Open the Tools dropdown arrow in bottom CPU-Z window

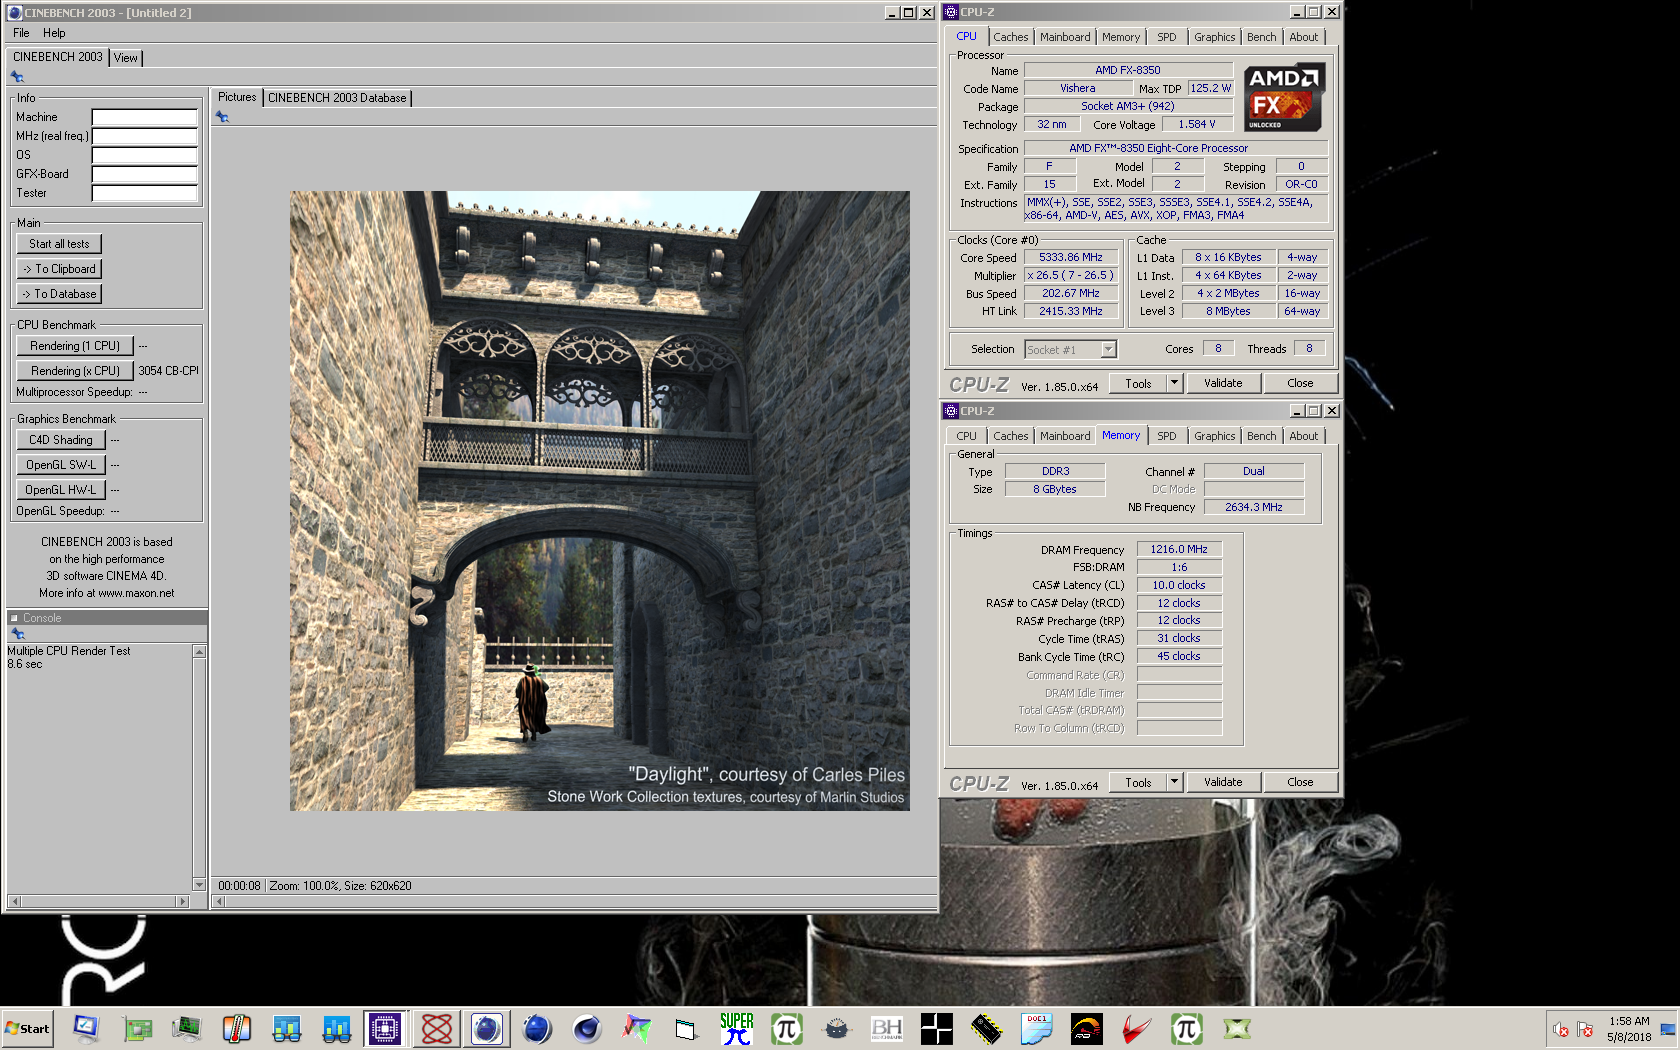coord(1175,782)
